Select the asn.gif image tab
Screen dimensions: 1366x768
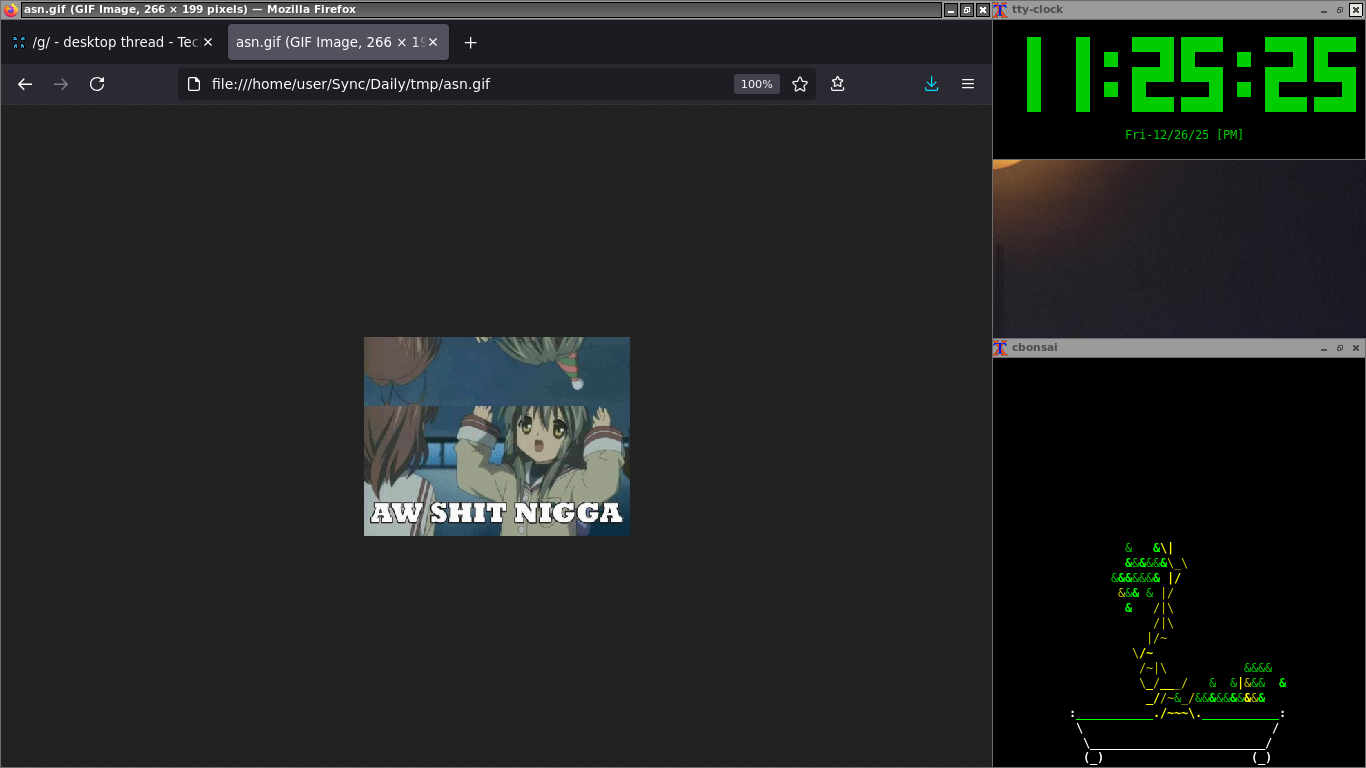coord(338,42)
